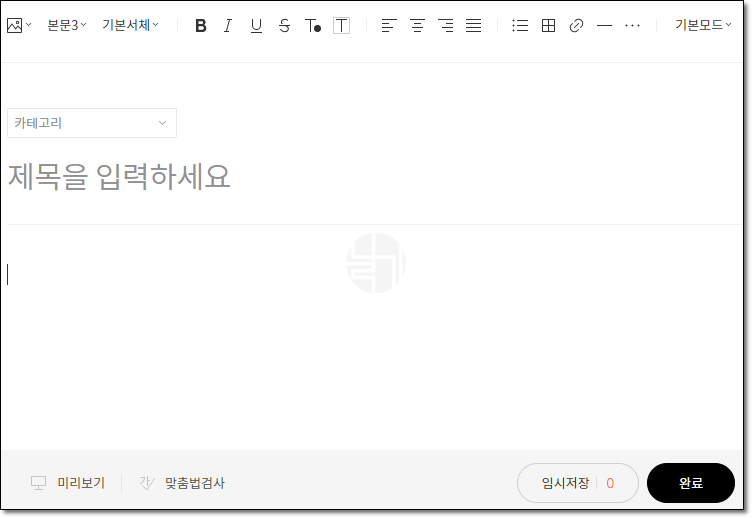Insert a horizontal divider line
The height and width of the screenshot is (518, 752).
tap(604, 25)
